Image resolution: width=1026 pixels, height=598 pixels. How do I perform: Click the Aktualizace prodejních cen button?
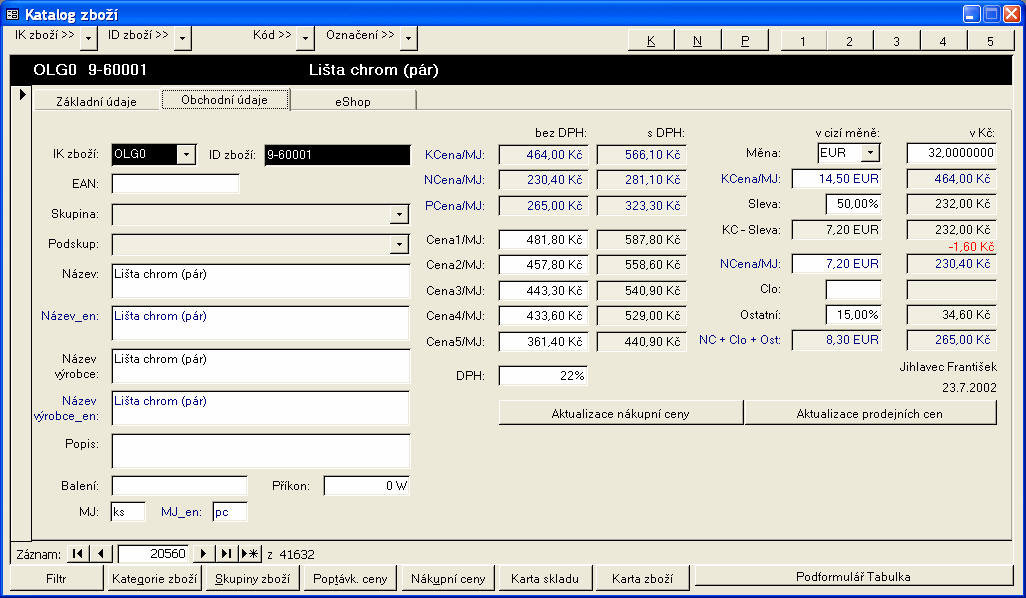point(870,413)
